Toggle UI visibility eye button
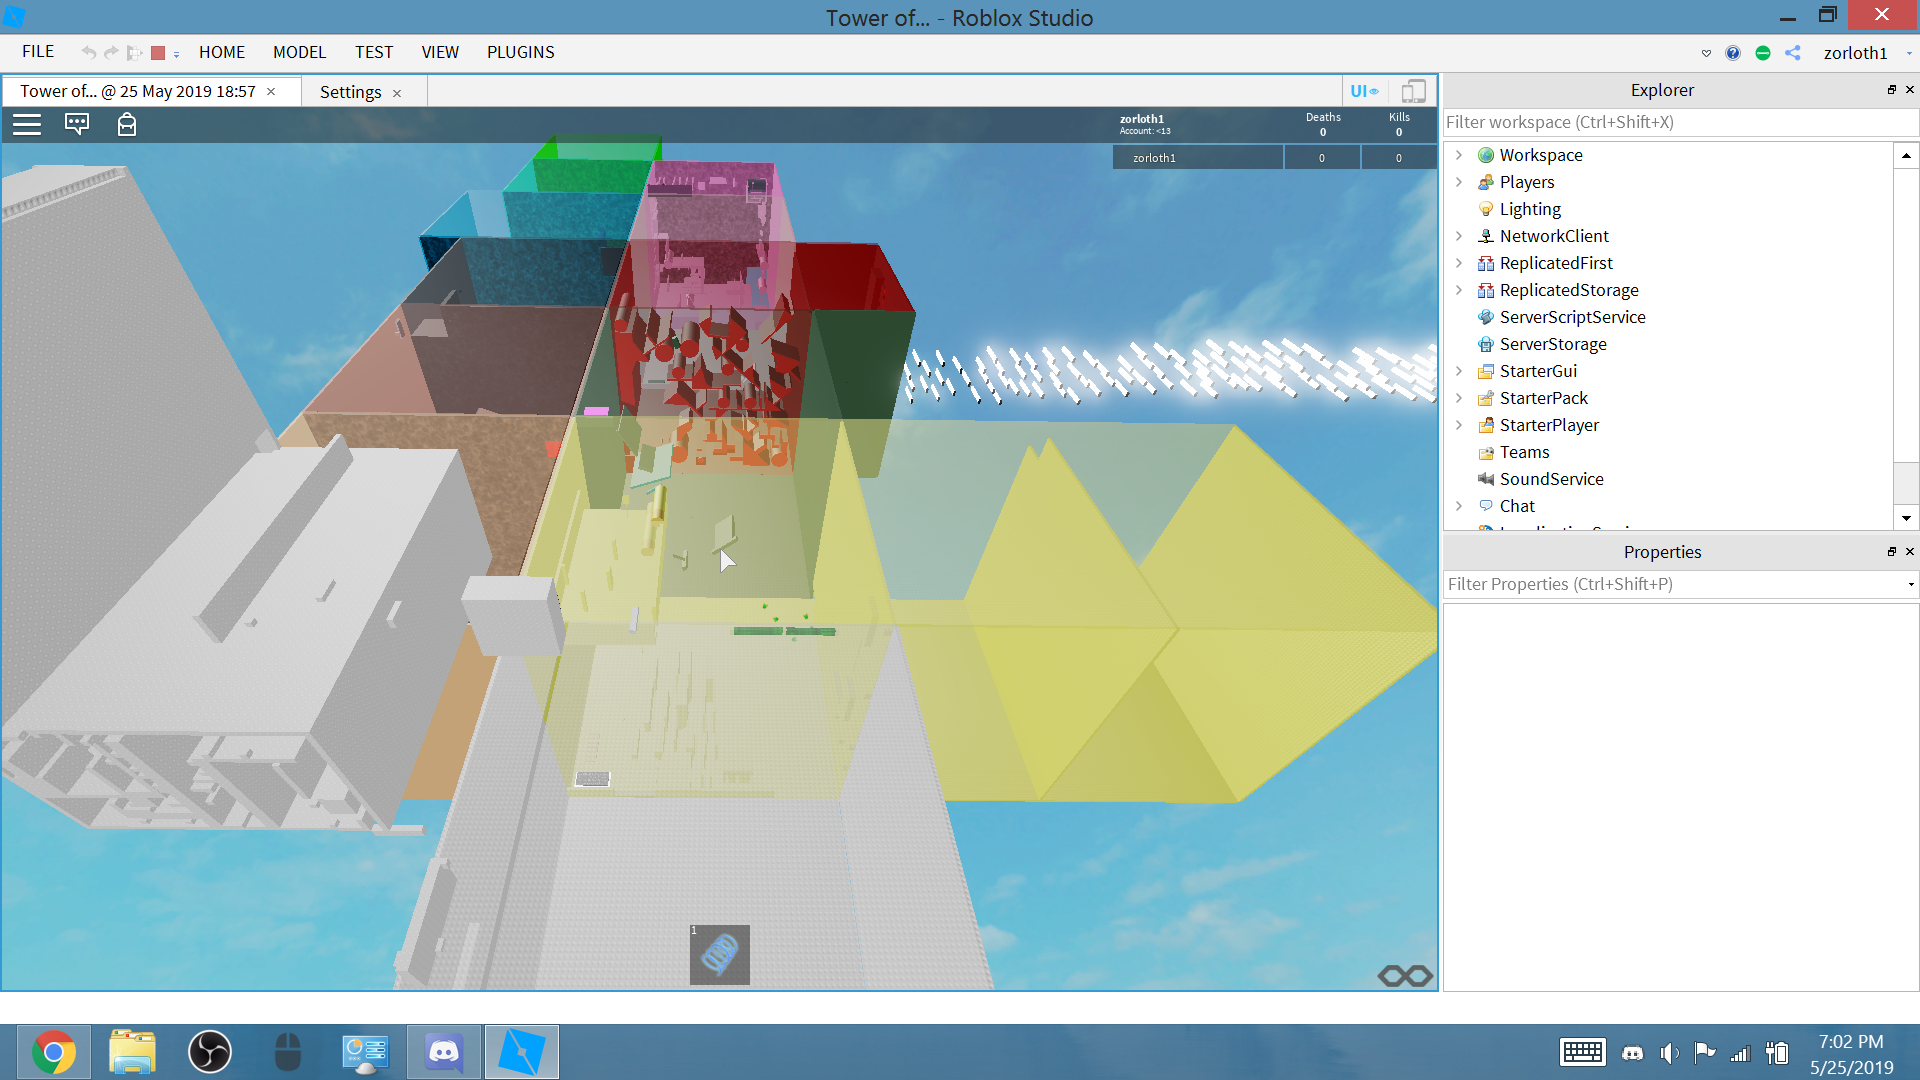The width and height of the screenshot is (1920, 1080). click(1364, 91)
